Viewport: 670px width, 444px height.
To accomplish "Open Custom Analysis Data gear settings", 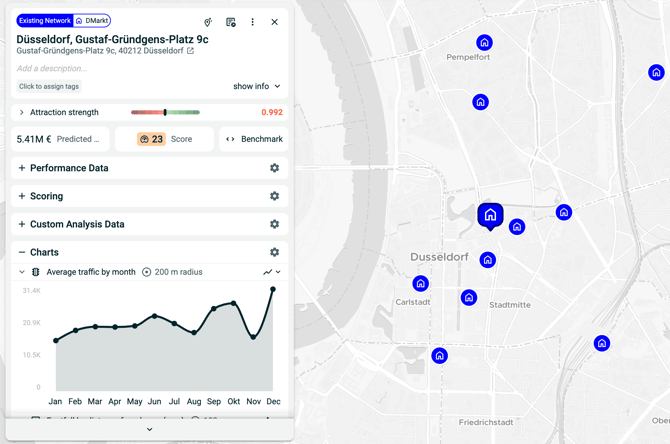I will coord(274,224).
